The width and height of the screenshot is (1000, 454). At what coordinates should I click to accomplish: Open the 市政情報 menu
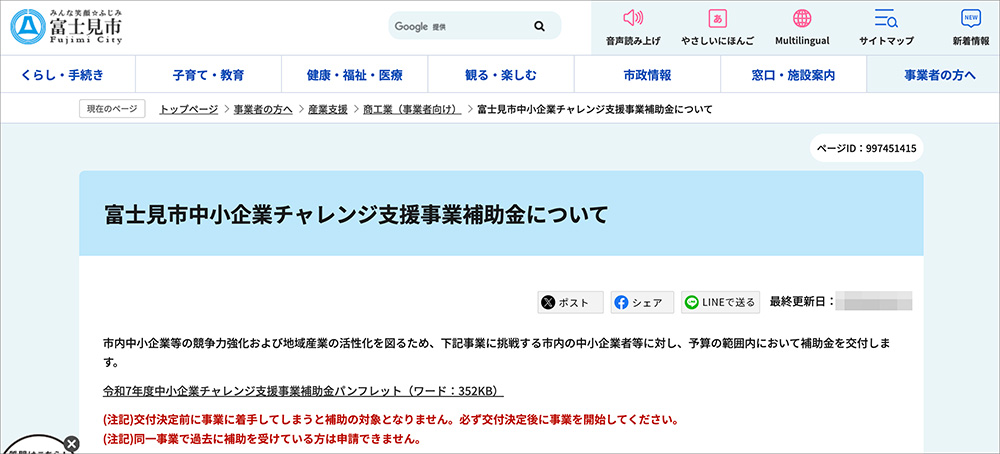(647, 75)
